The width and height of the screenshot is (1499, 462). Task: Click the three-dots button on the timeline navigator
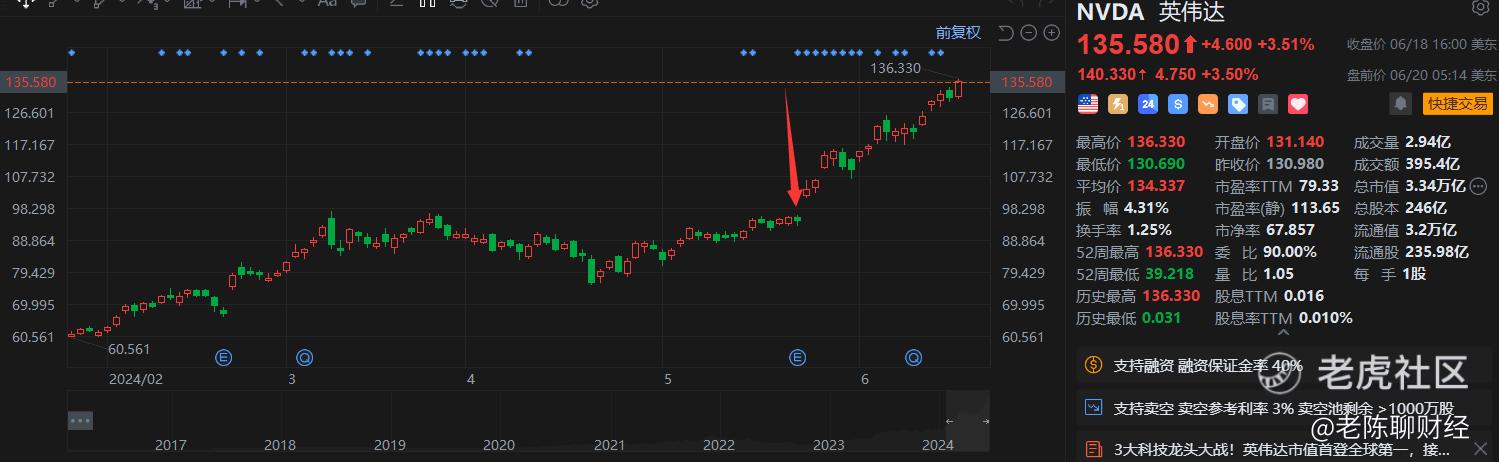(x=80, y=421)
